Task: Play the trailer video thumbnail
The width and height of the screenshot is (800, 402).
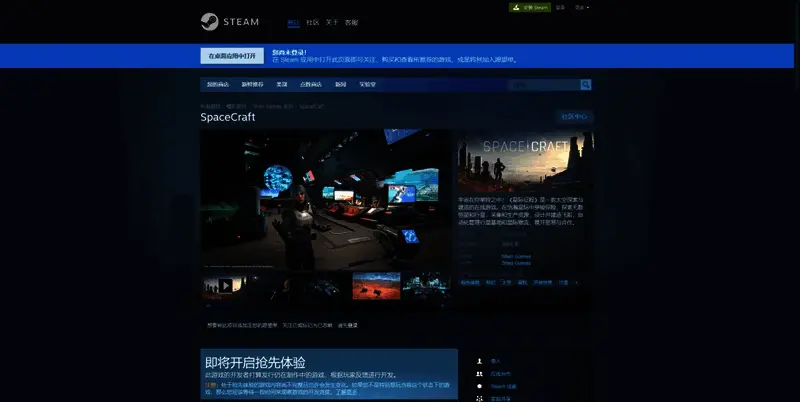Action: pyautogui.click(x=225, y=286)
